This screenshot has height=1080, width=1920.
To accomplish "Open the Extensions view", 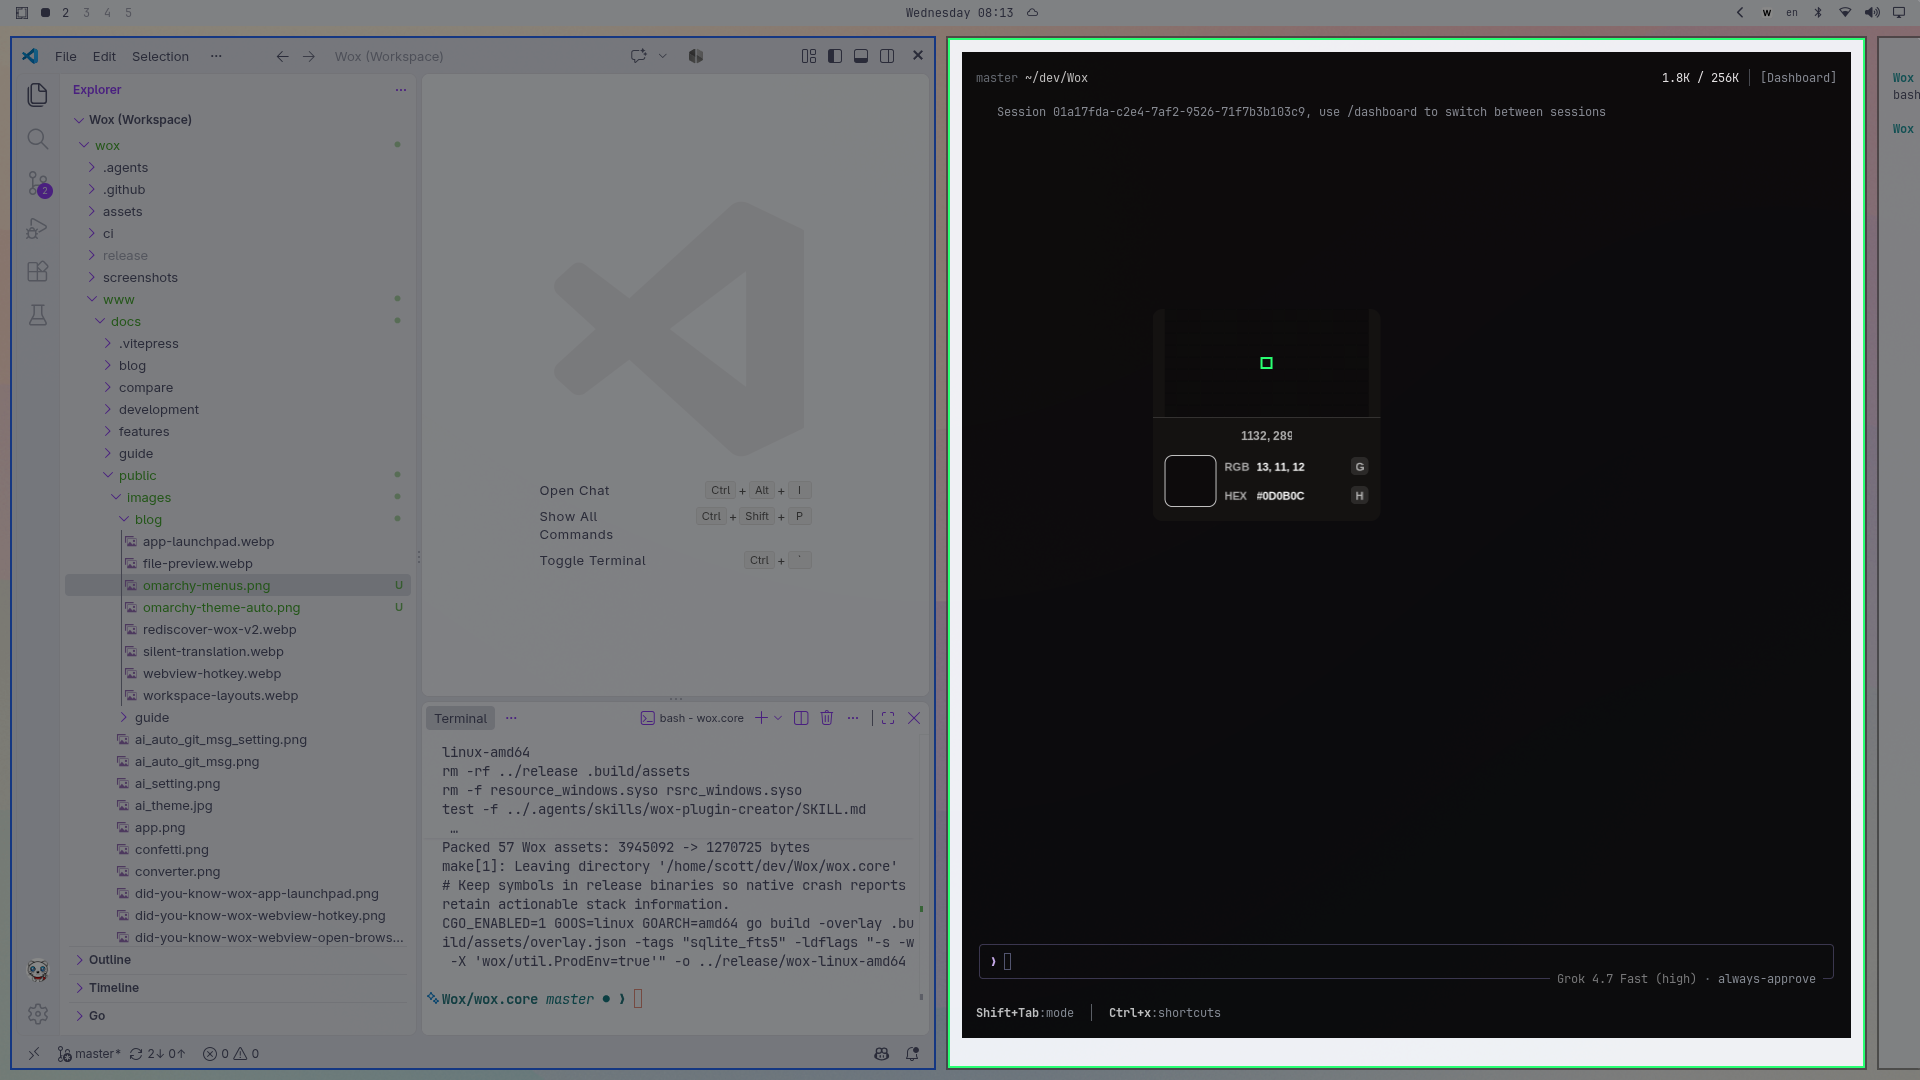I will 37,272.
